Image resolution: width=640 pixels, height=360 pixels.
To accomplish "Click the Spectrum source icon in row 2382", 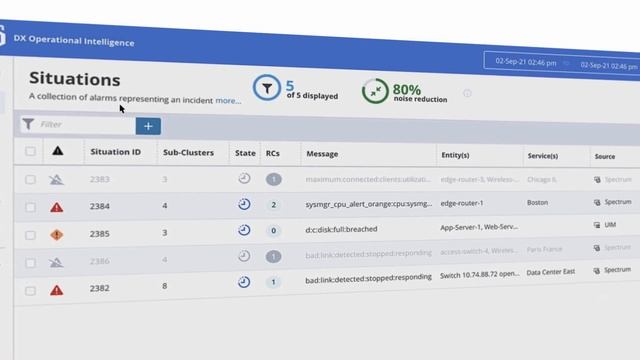I will 597,271.
